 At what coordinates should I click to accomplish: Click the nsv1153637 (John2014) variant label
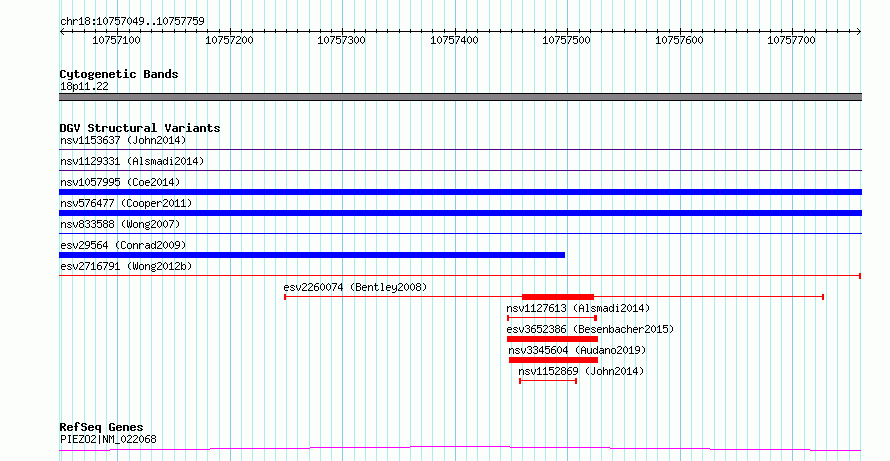tap(123, 140)
